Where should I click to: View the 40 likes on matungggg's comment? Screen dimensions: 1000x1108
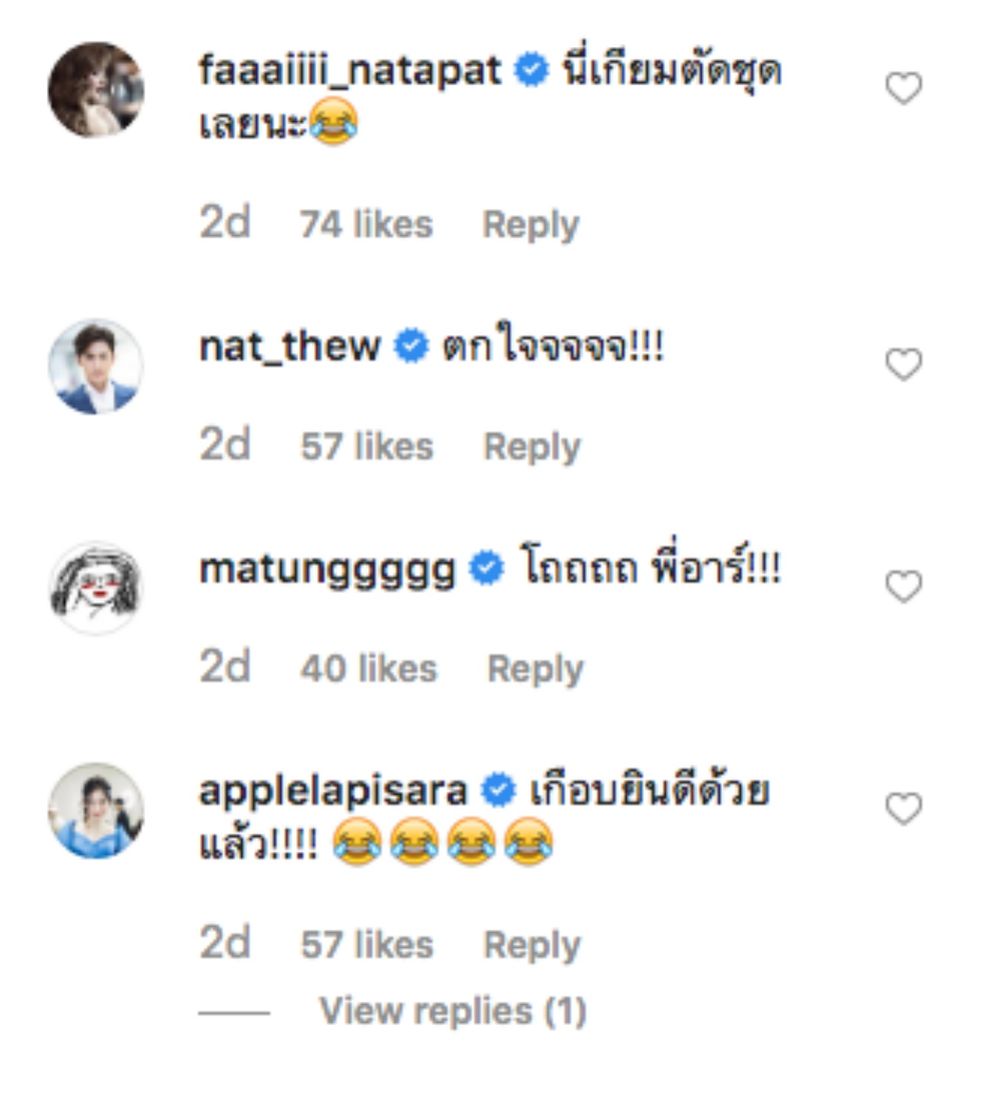coord(369,668)
